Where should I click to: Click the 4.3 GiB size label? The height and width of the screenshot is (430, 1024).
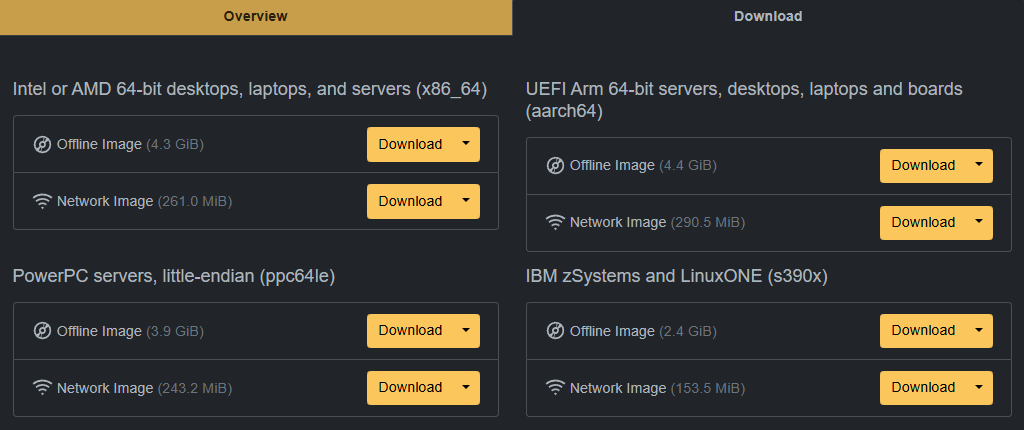click(x=175, y=144)
